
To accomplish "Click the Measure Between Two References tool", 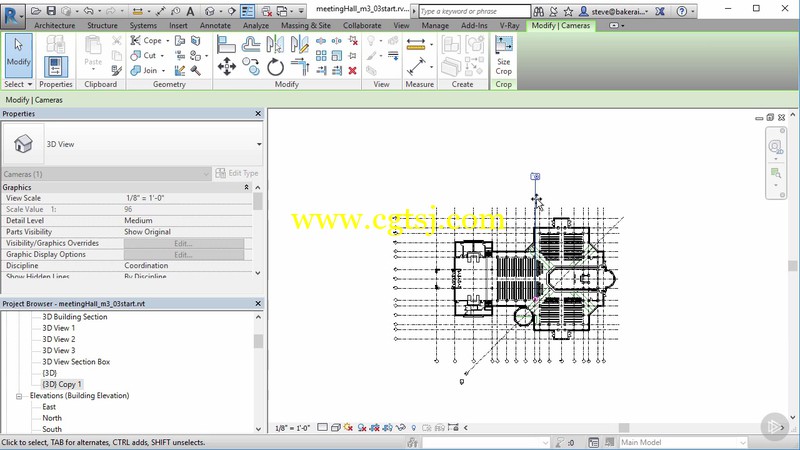I will [416, 67].
